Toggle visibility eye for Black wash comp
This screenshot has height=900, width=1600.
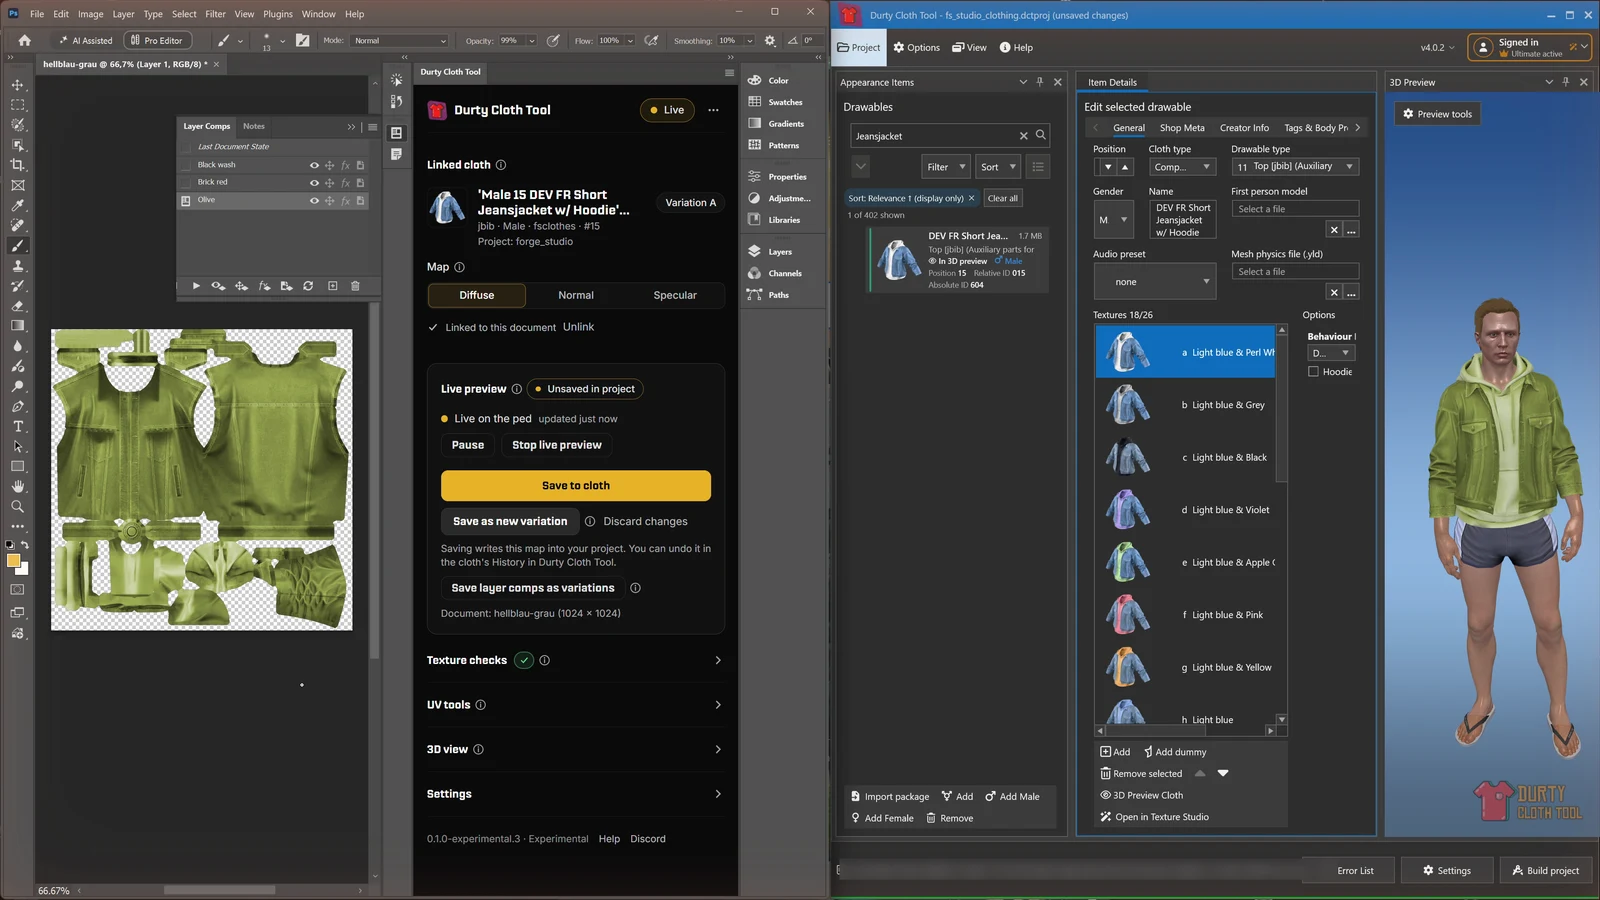coord(314,165)
